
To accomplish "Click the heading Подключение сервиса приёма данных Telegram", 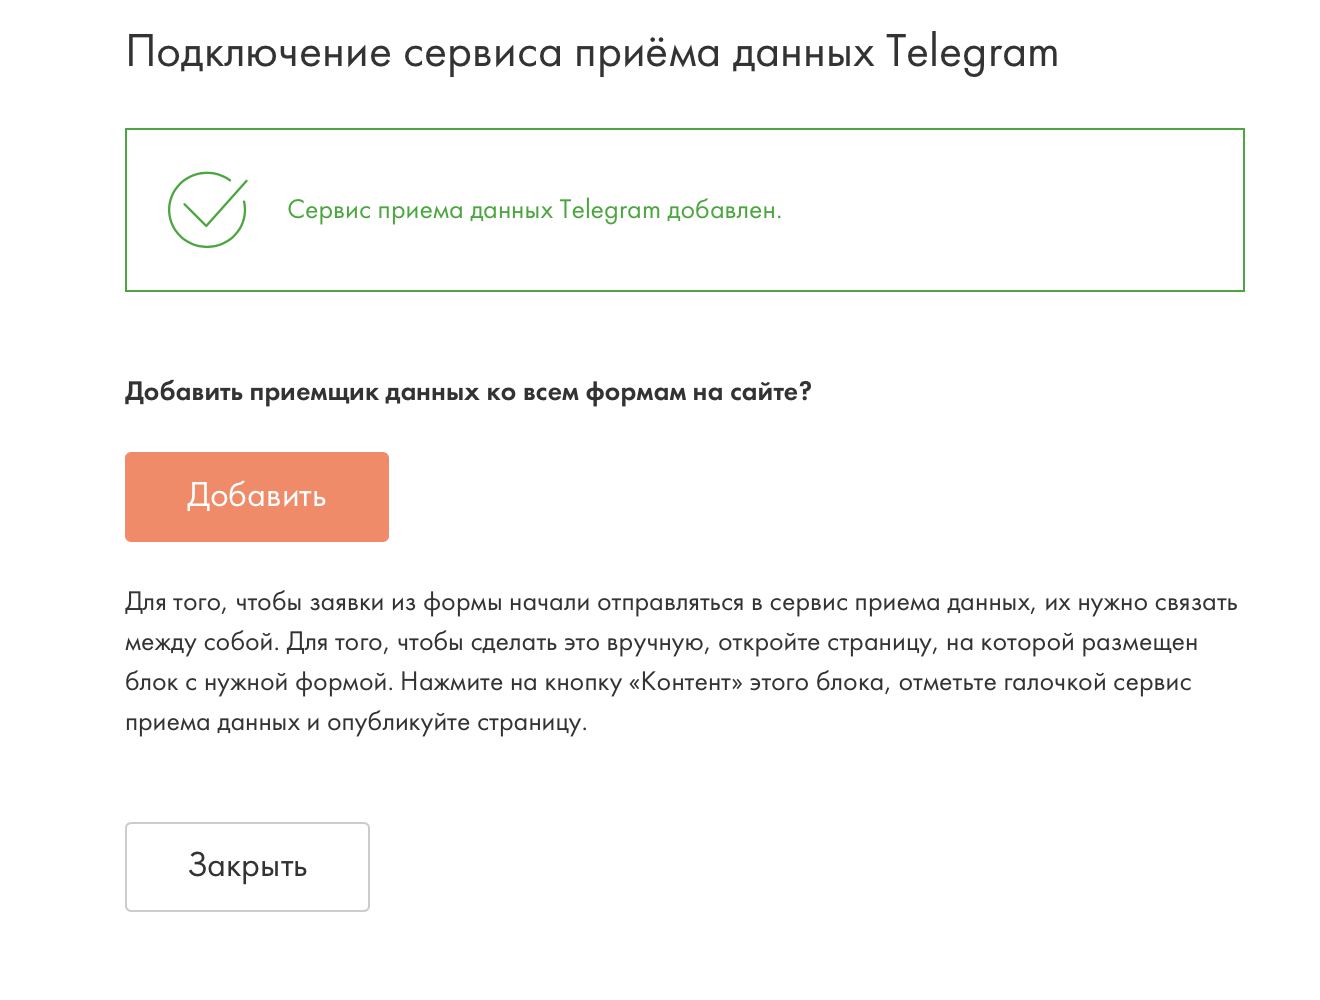I will coord(591,52).
